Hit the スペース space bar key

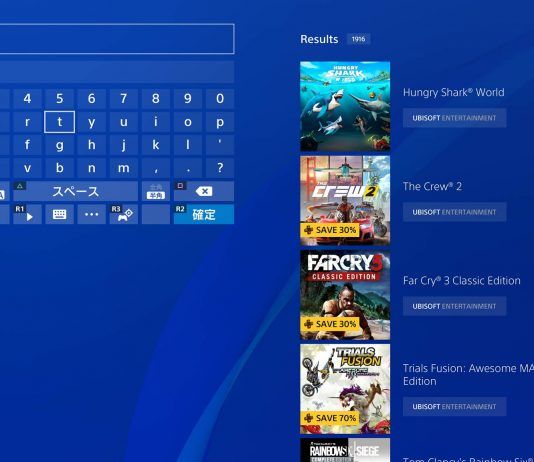coord(76,191)
